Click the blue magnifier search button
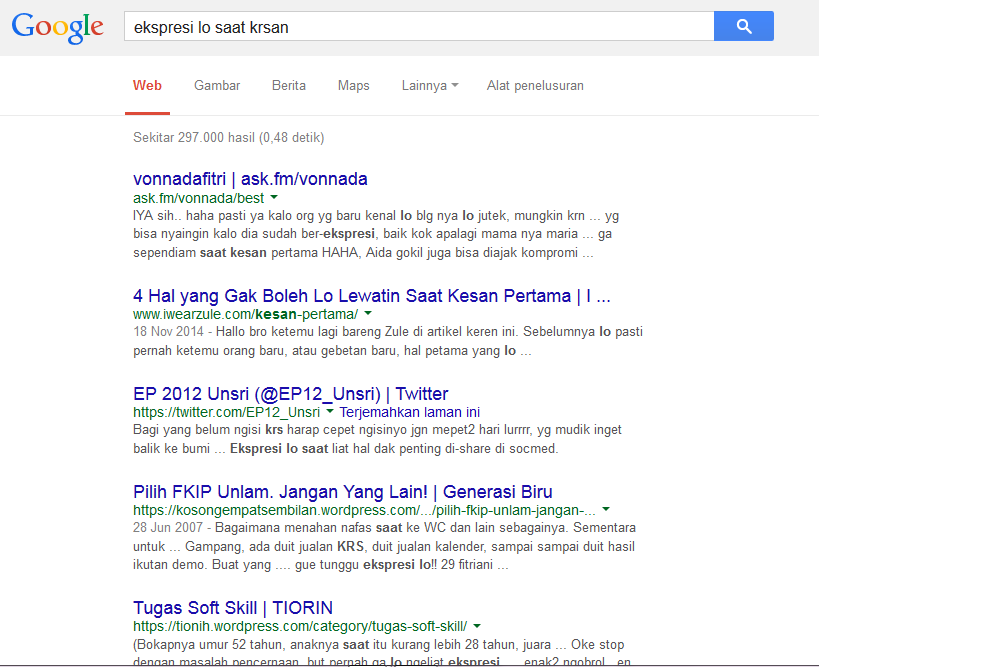The width and height of the screenshot is (1005, 667). coord(743,26)
